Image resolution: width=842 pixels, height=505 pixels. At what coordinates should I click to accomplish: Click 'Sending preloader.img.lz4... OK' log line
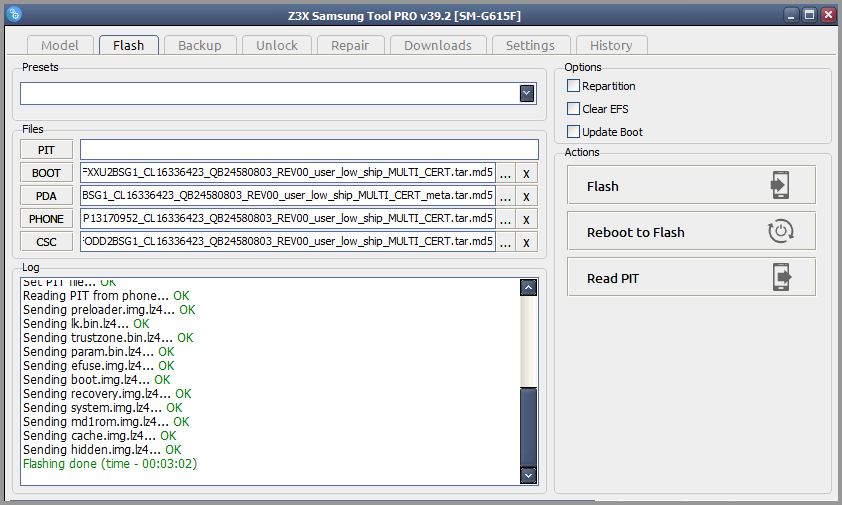pos(110,310)
